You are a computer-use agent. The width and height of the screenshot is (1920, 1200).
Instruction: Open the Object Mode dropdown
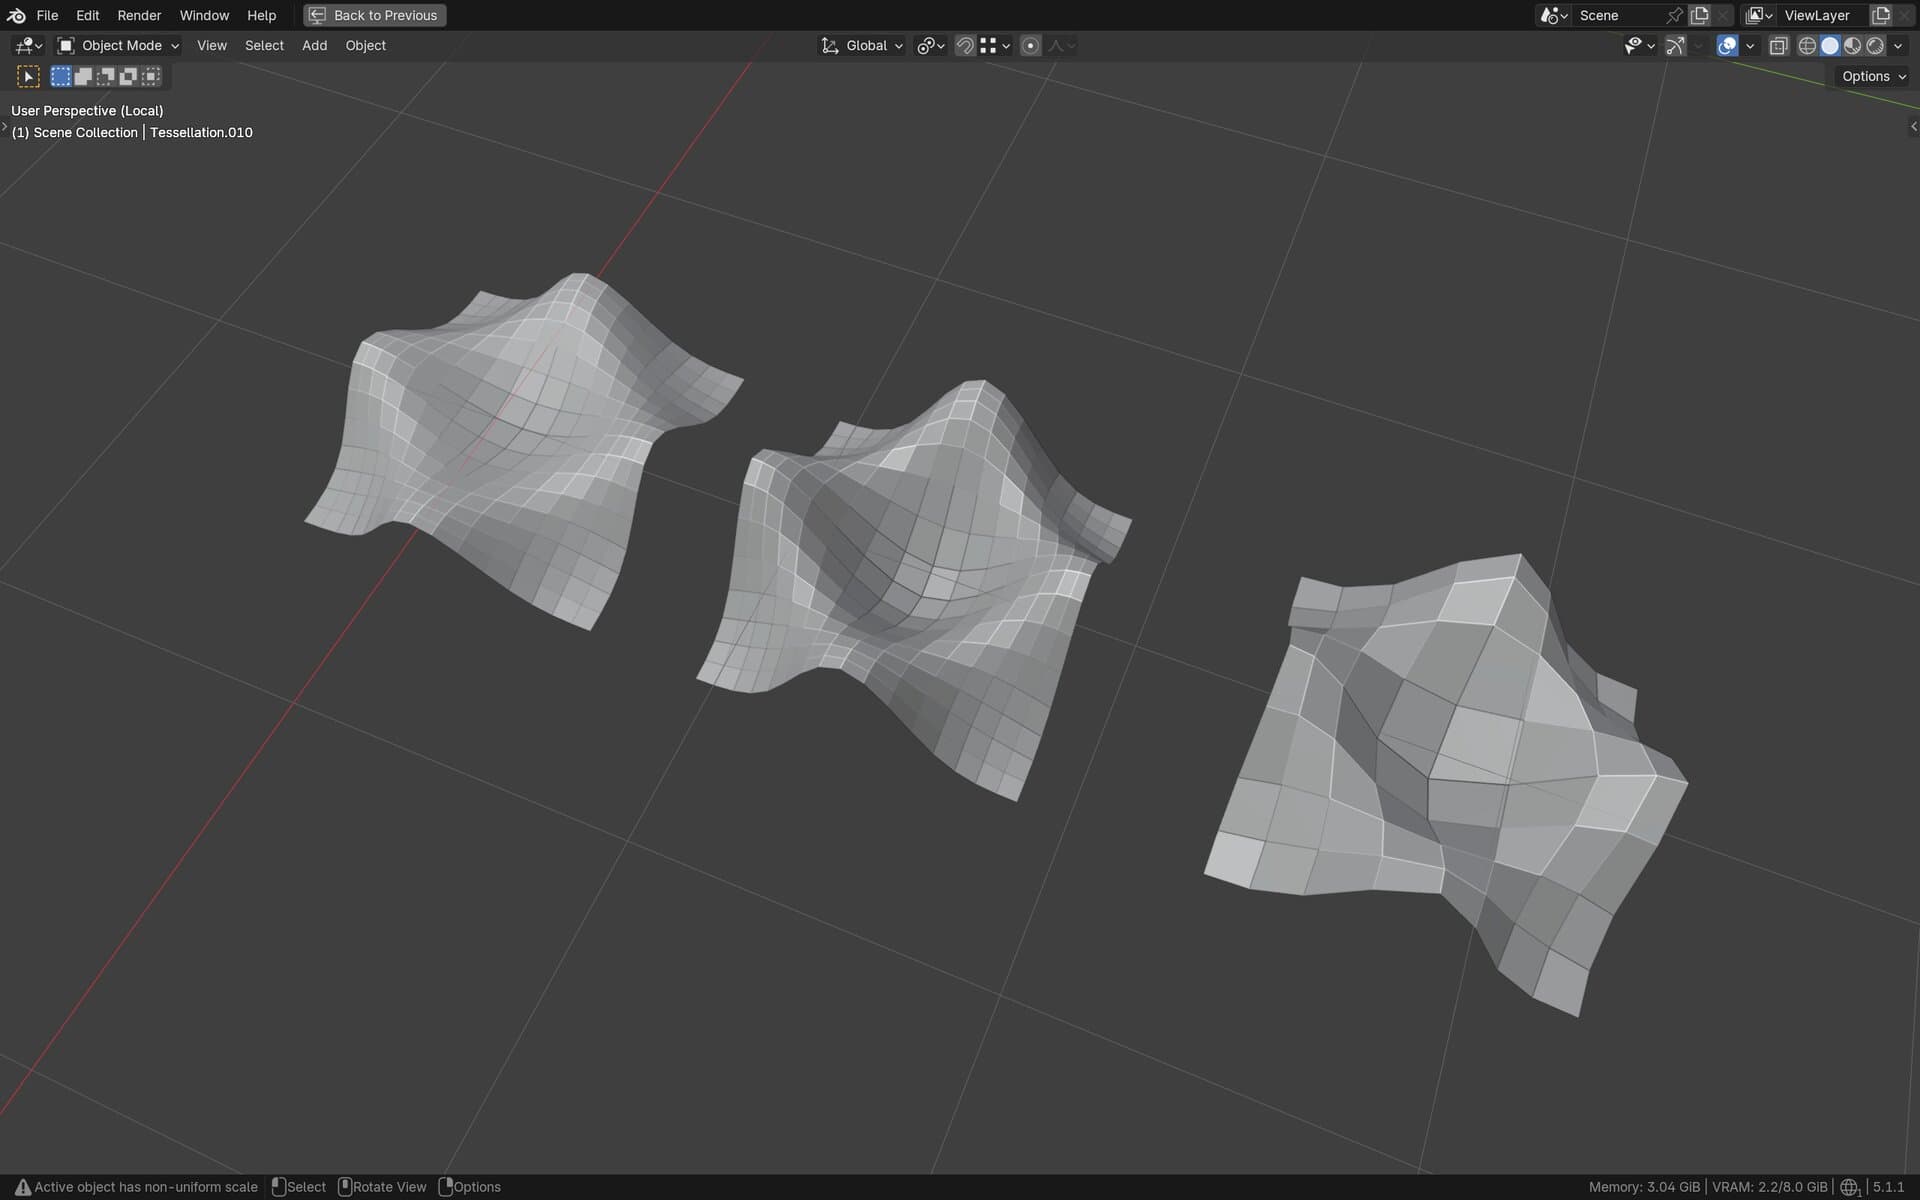click(x=118, y=46)
